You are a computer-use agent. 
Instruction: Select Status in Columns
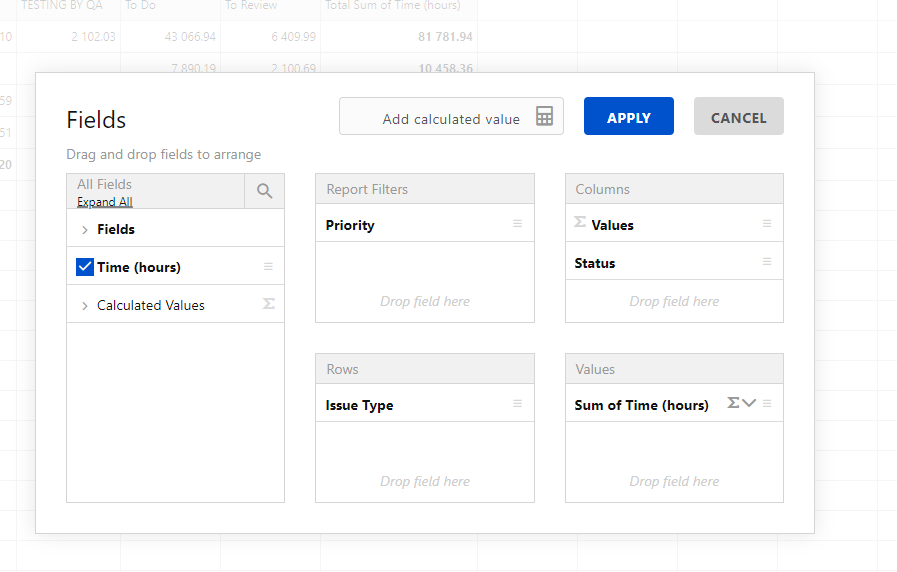[x=595, y=264]
